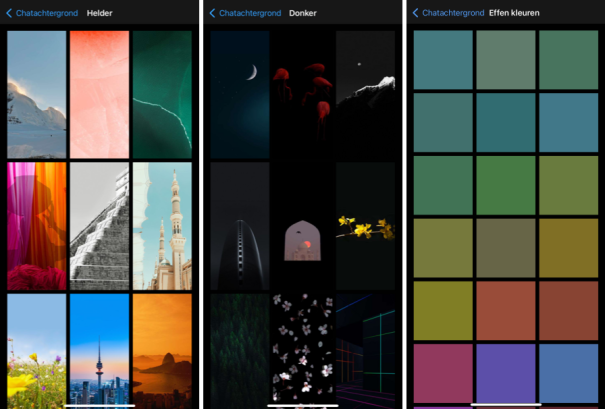Go back to Chatachtergrond from Donker screen
This screenshot has height=409, width=605.
[245, 13]
